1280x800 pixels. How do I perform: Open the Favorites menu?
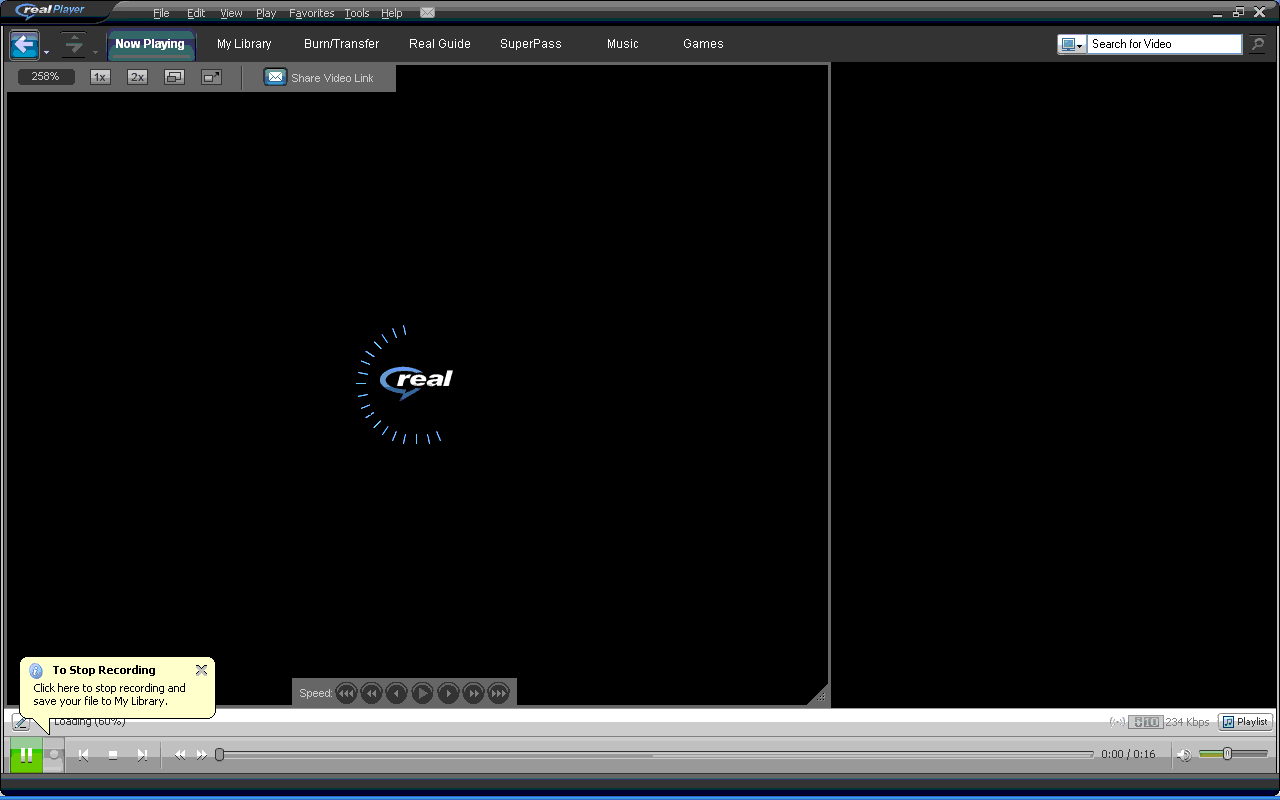tap(312, 14)
